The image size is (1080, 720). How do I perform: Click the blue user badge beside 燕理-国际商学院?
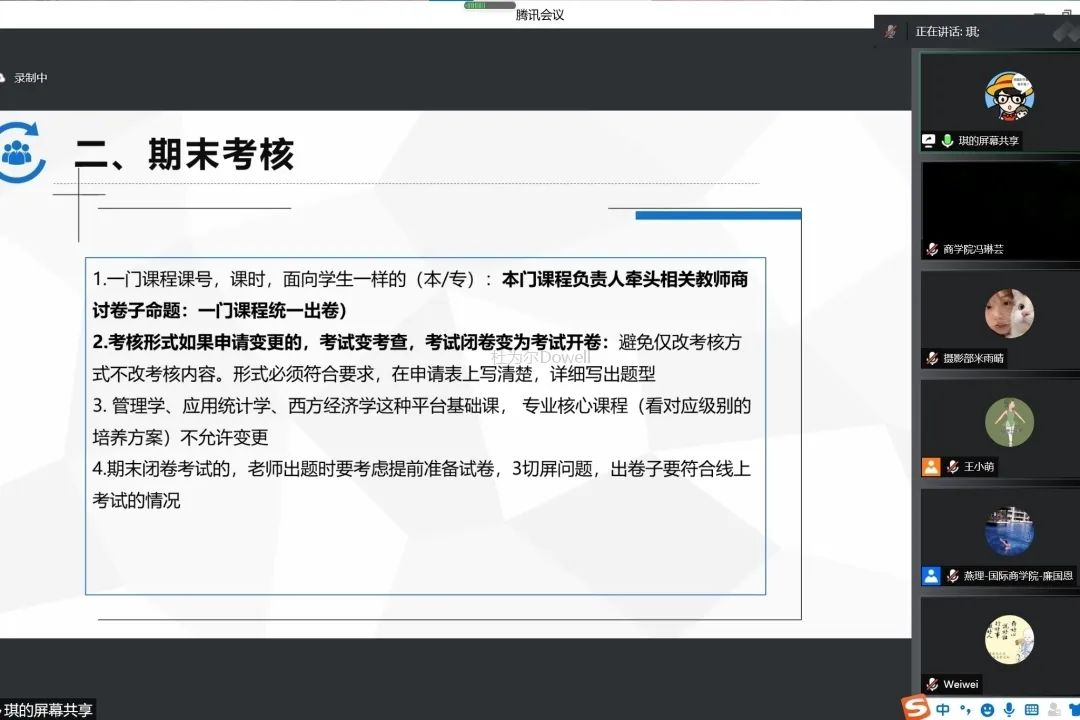coord(931,576)
